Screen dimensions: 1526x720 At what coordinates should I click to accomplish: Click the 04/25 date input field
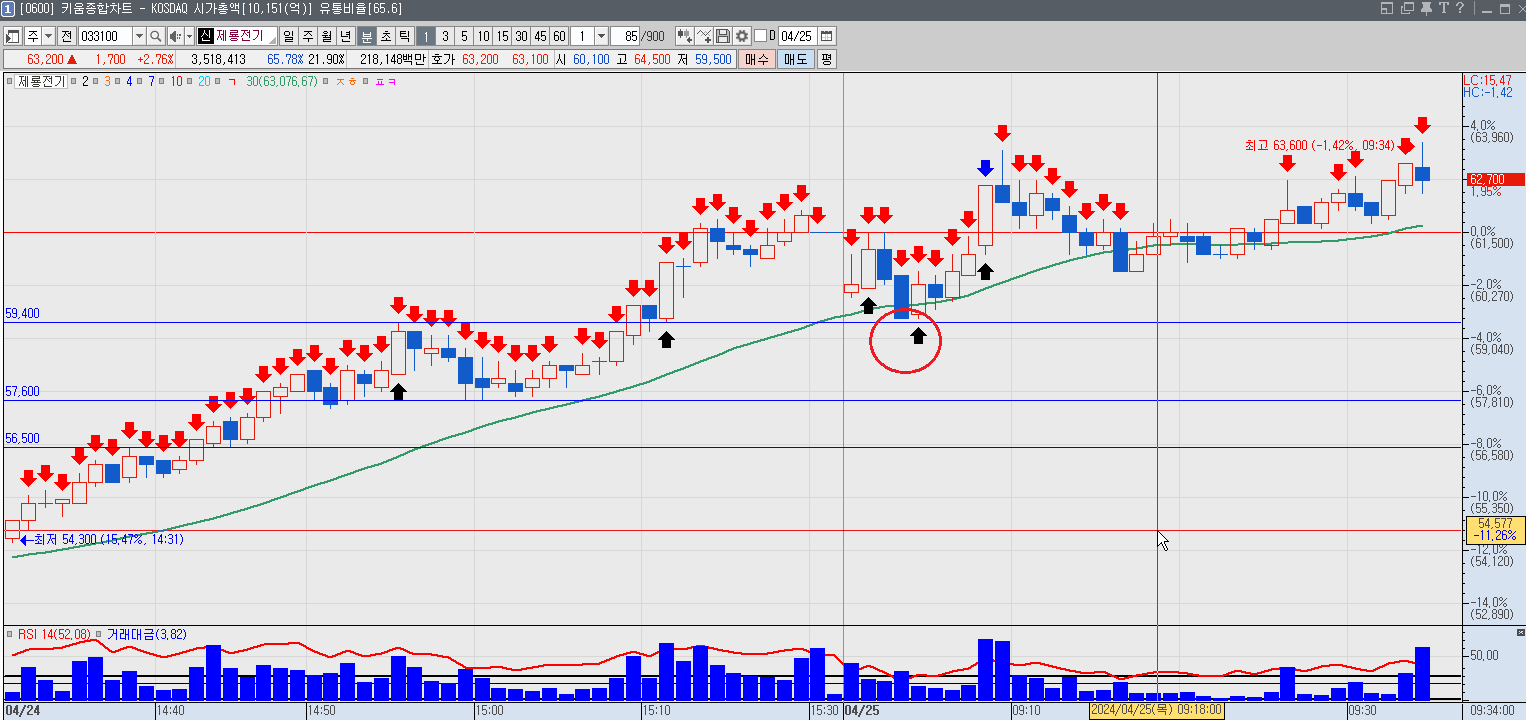coord(796,36)
